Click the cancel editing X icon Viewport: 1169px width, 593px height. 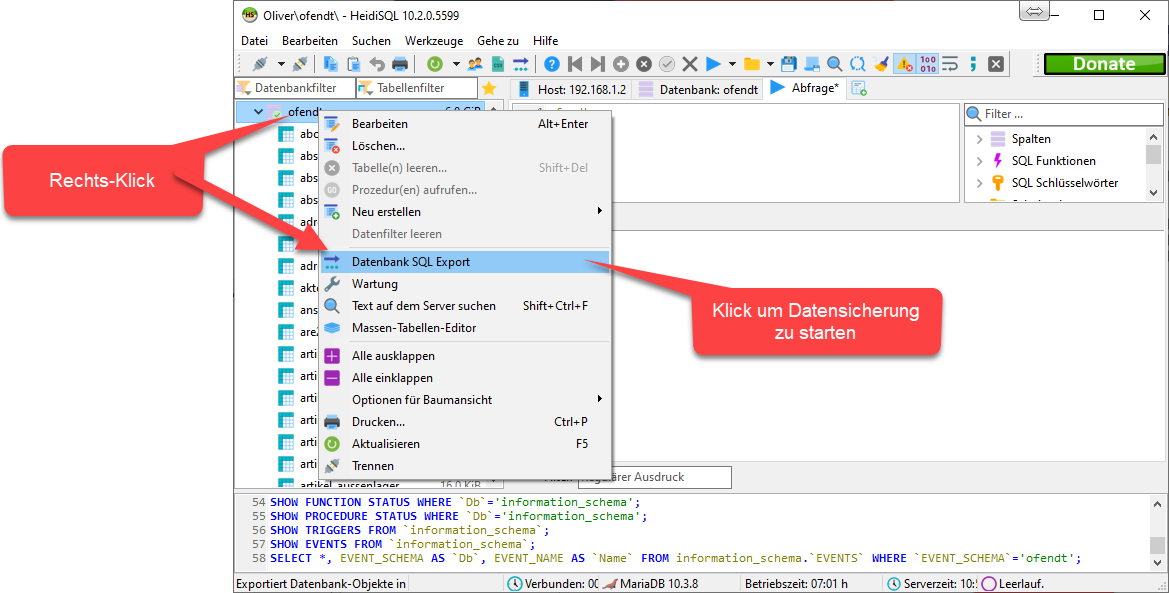(690, 64)
